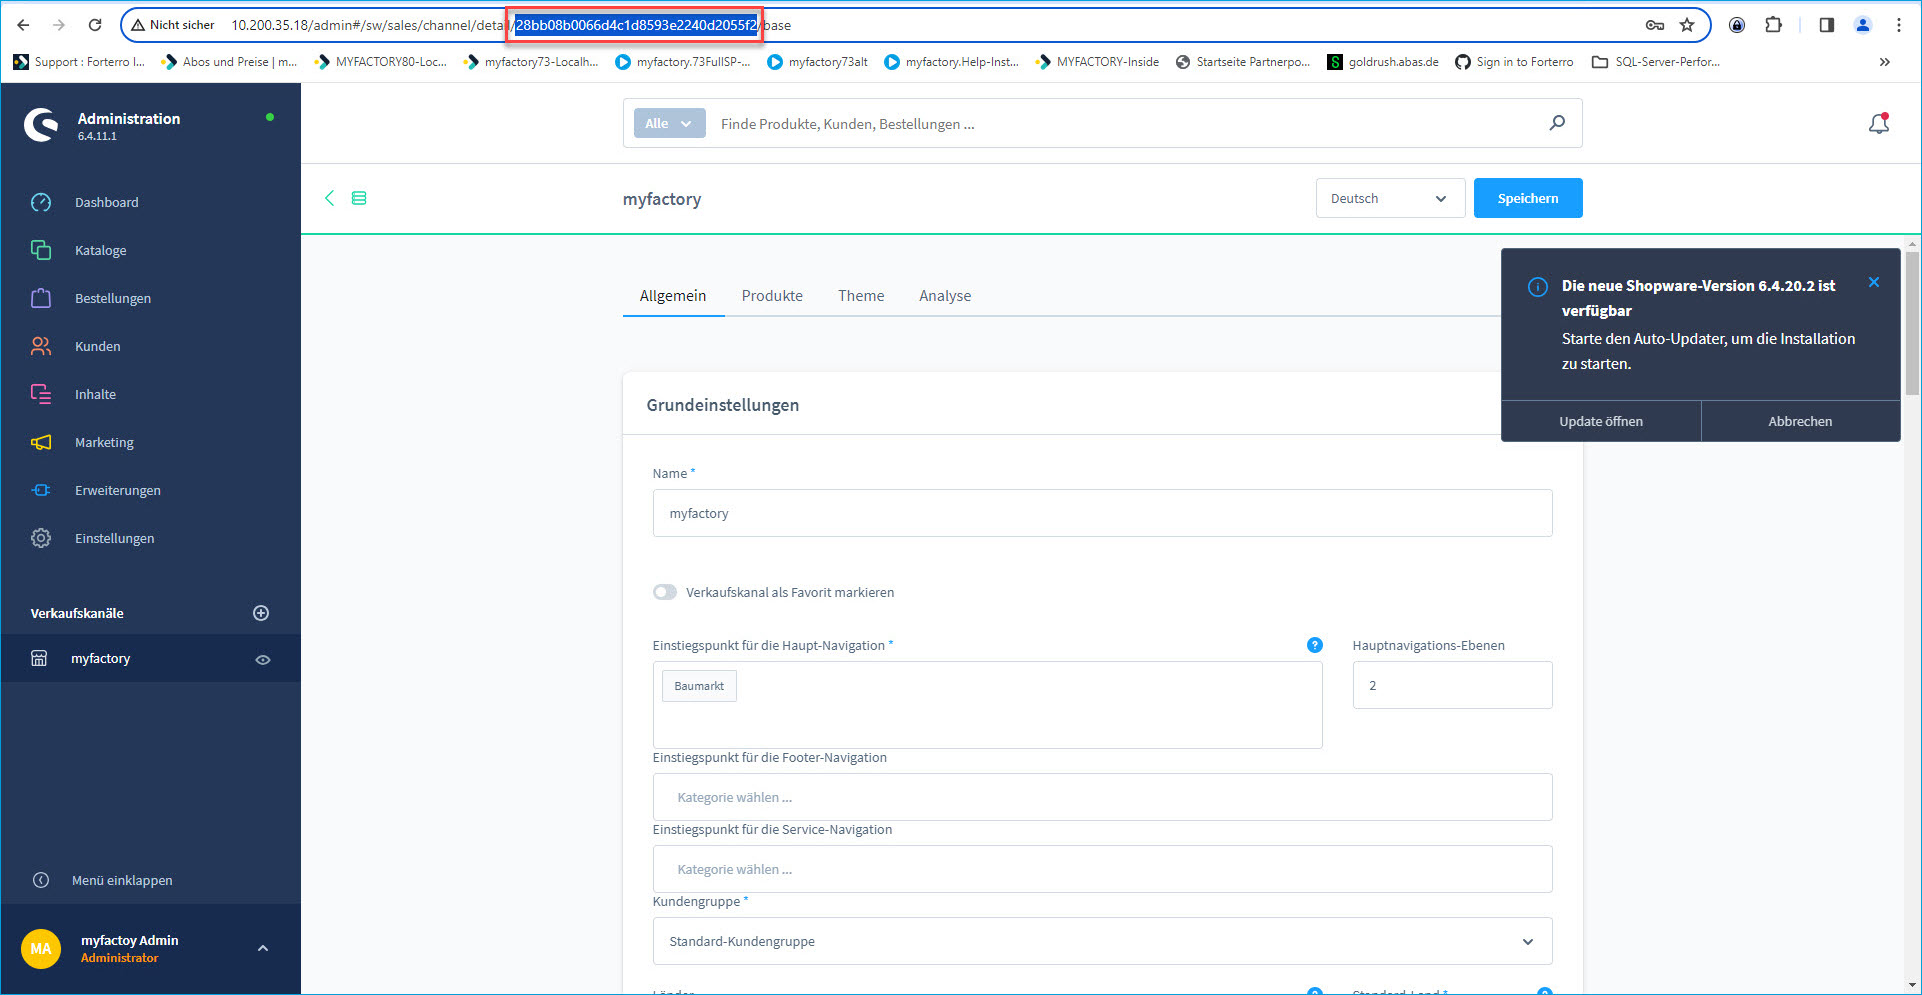1922x995 pixels.
Task: Reload the browser page
Action: [95, 25]
